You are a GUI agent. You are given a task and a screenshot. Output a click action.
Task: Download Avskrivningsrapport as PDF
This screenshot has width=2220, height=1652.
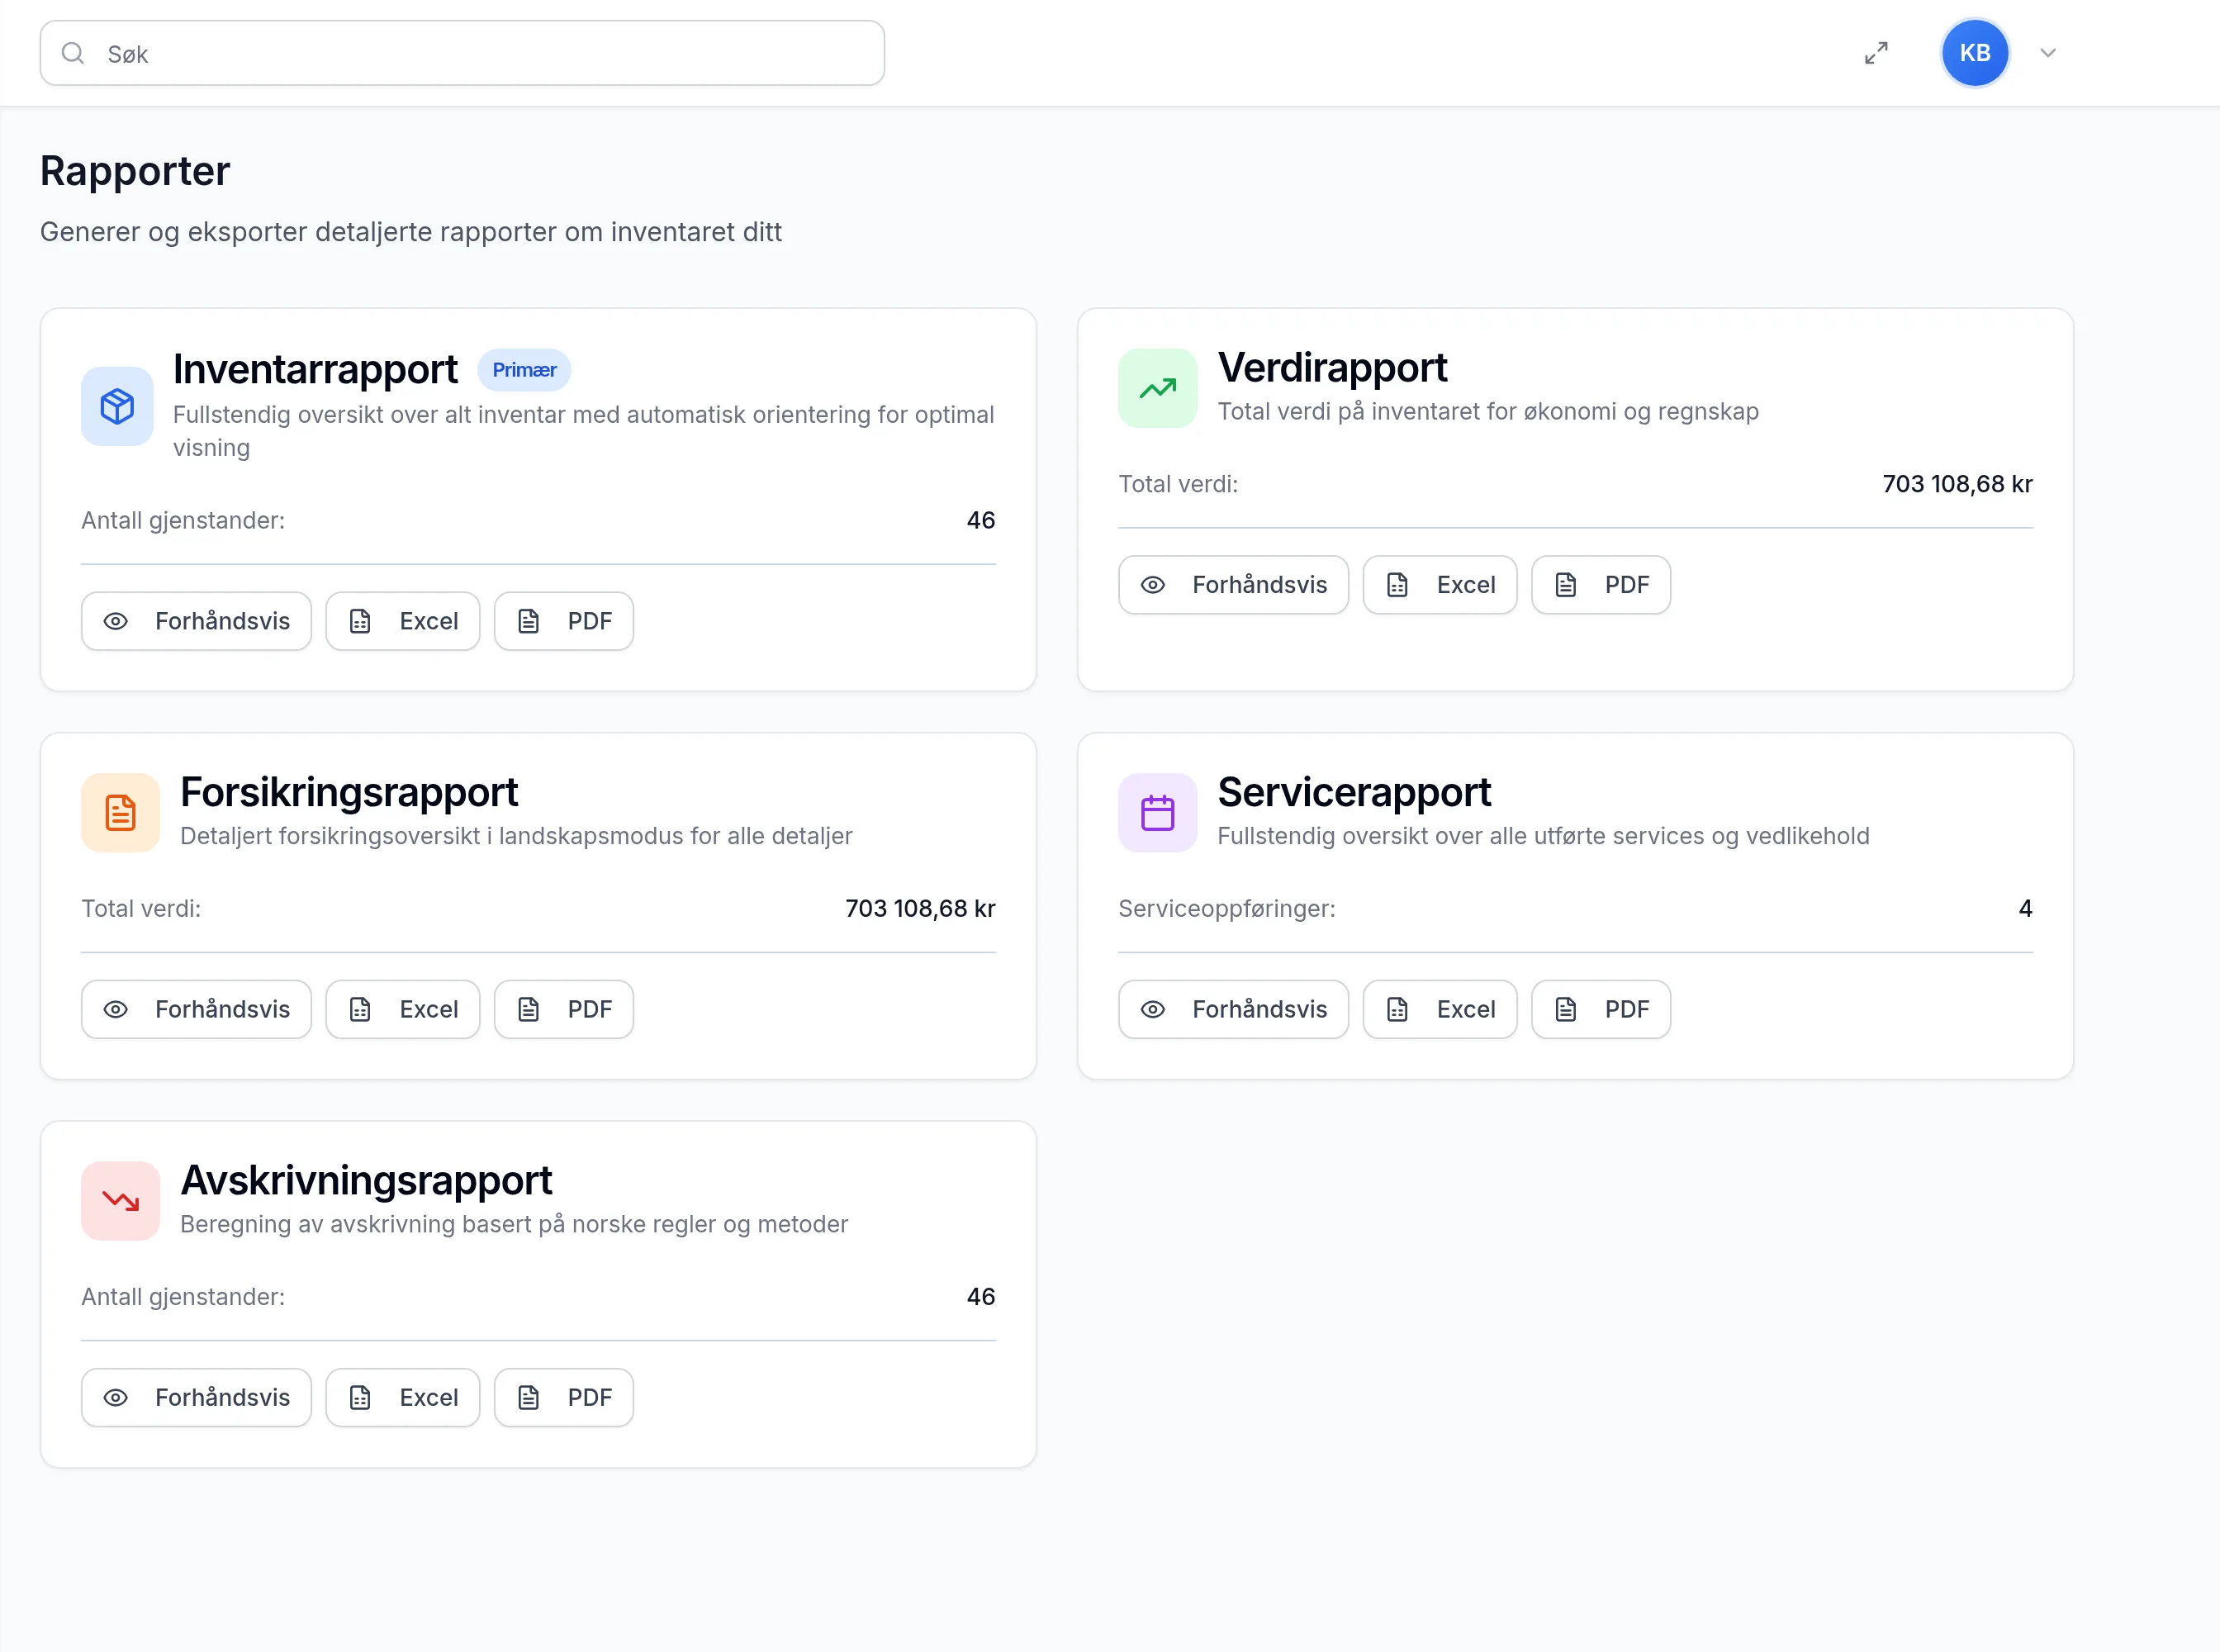[x=564, y=1397]
